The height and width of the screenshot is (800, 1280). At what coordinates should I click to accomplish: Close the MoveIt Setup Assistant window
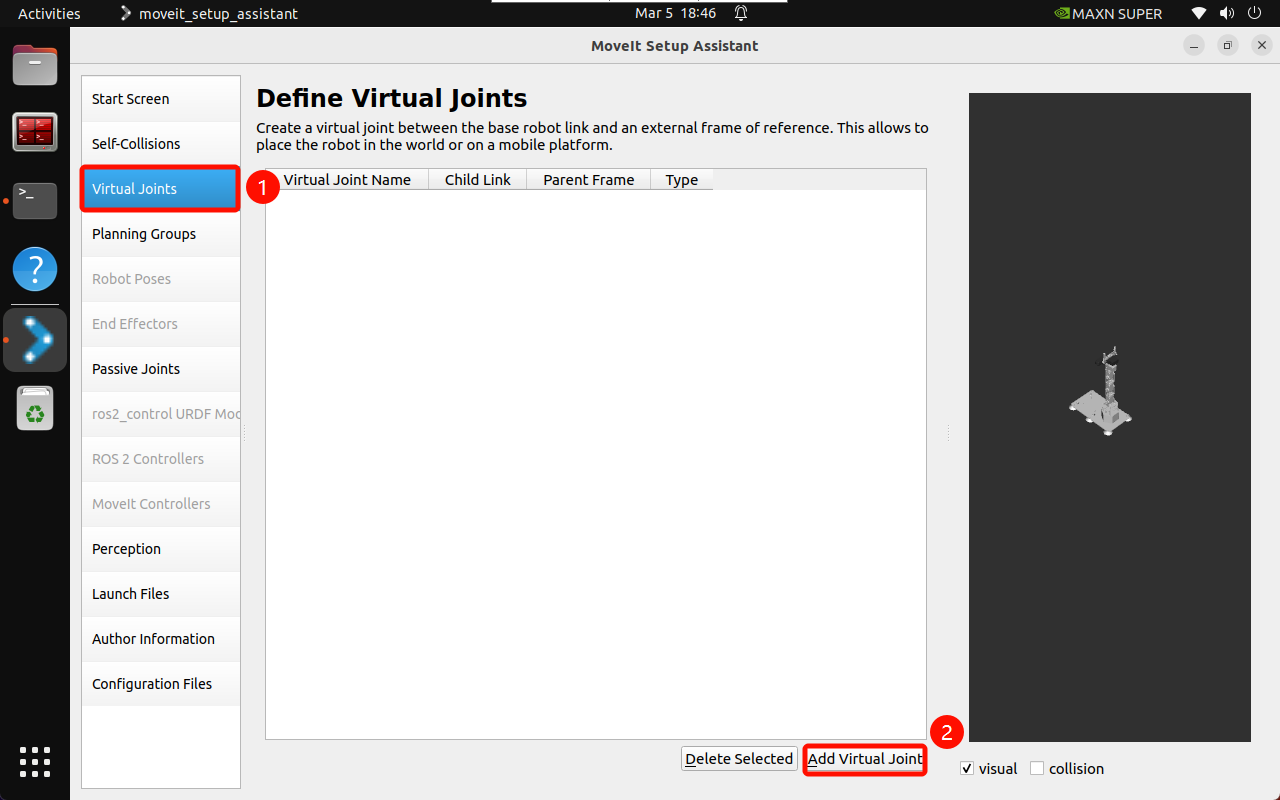point(1261,46)
